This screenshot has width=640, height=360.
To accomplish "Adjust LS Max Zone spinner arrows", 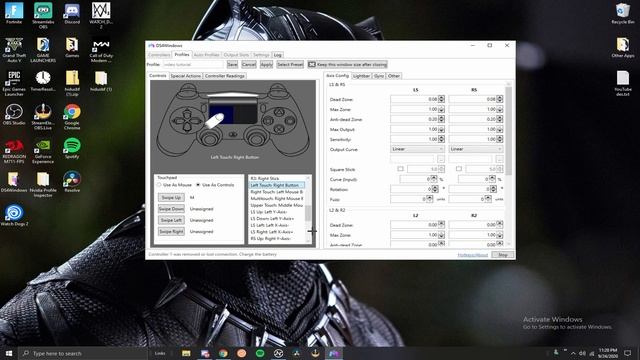I will tap(441, 109).
